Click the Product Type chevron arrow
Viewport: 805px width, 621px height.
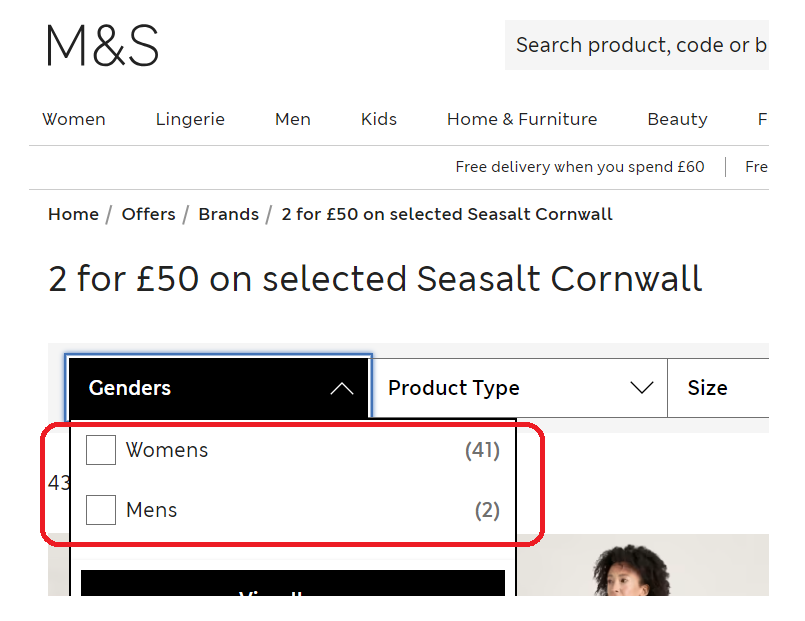click(x=642, y=388)
